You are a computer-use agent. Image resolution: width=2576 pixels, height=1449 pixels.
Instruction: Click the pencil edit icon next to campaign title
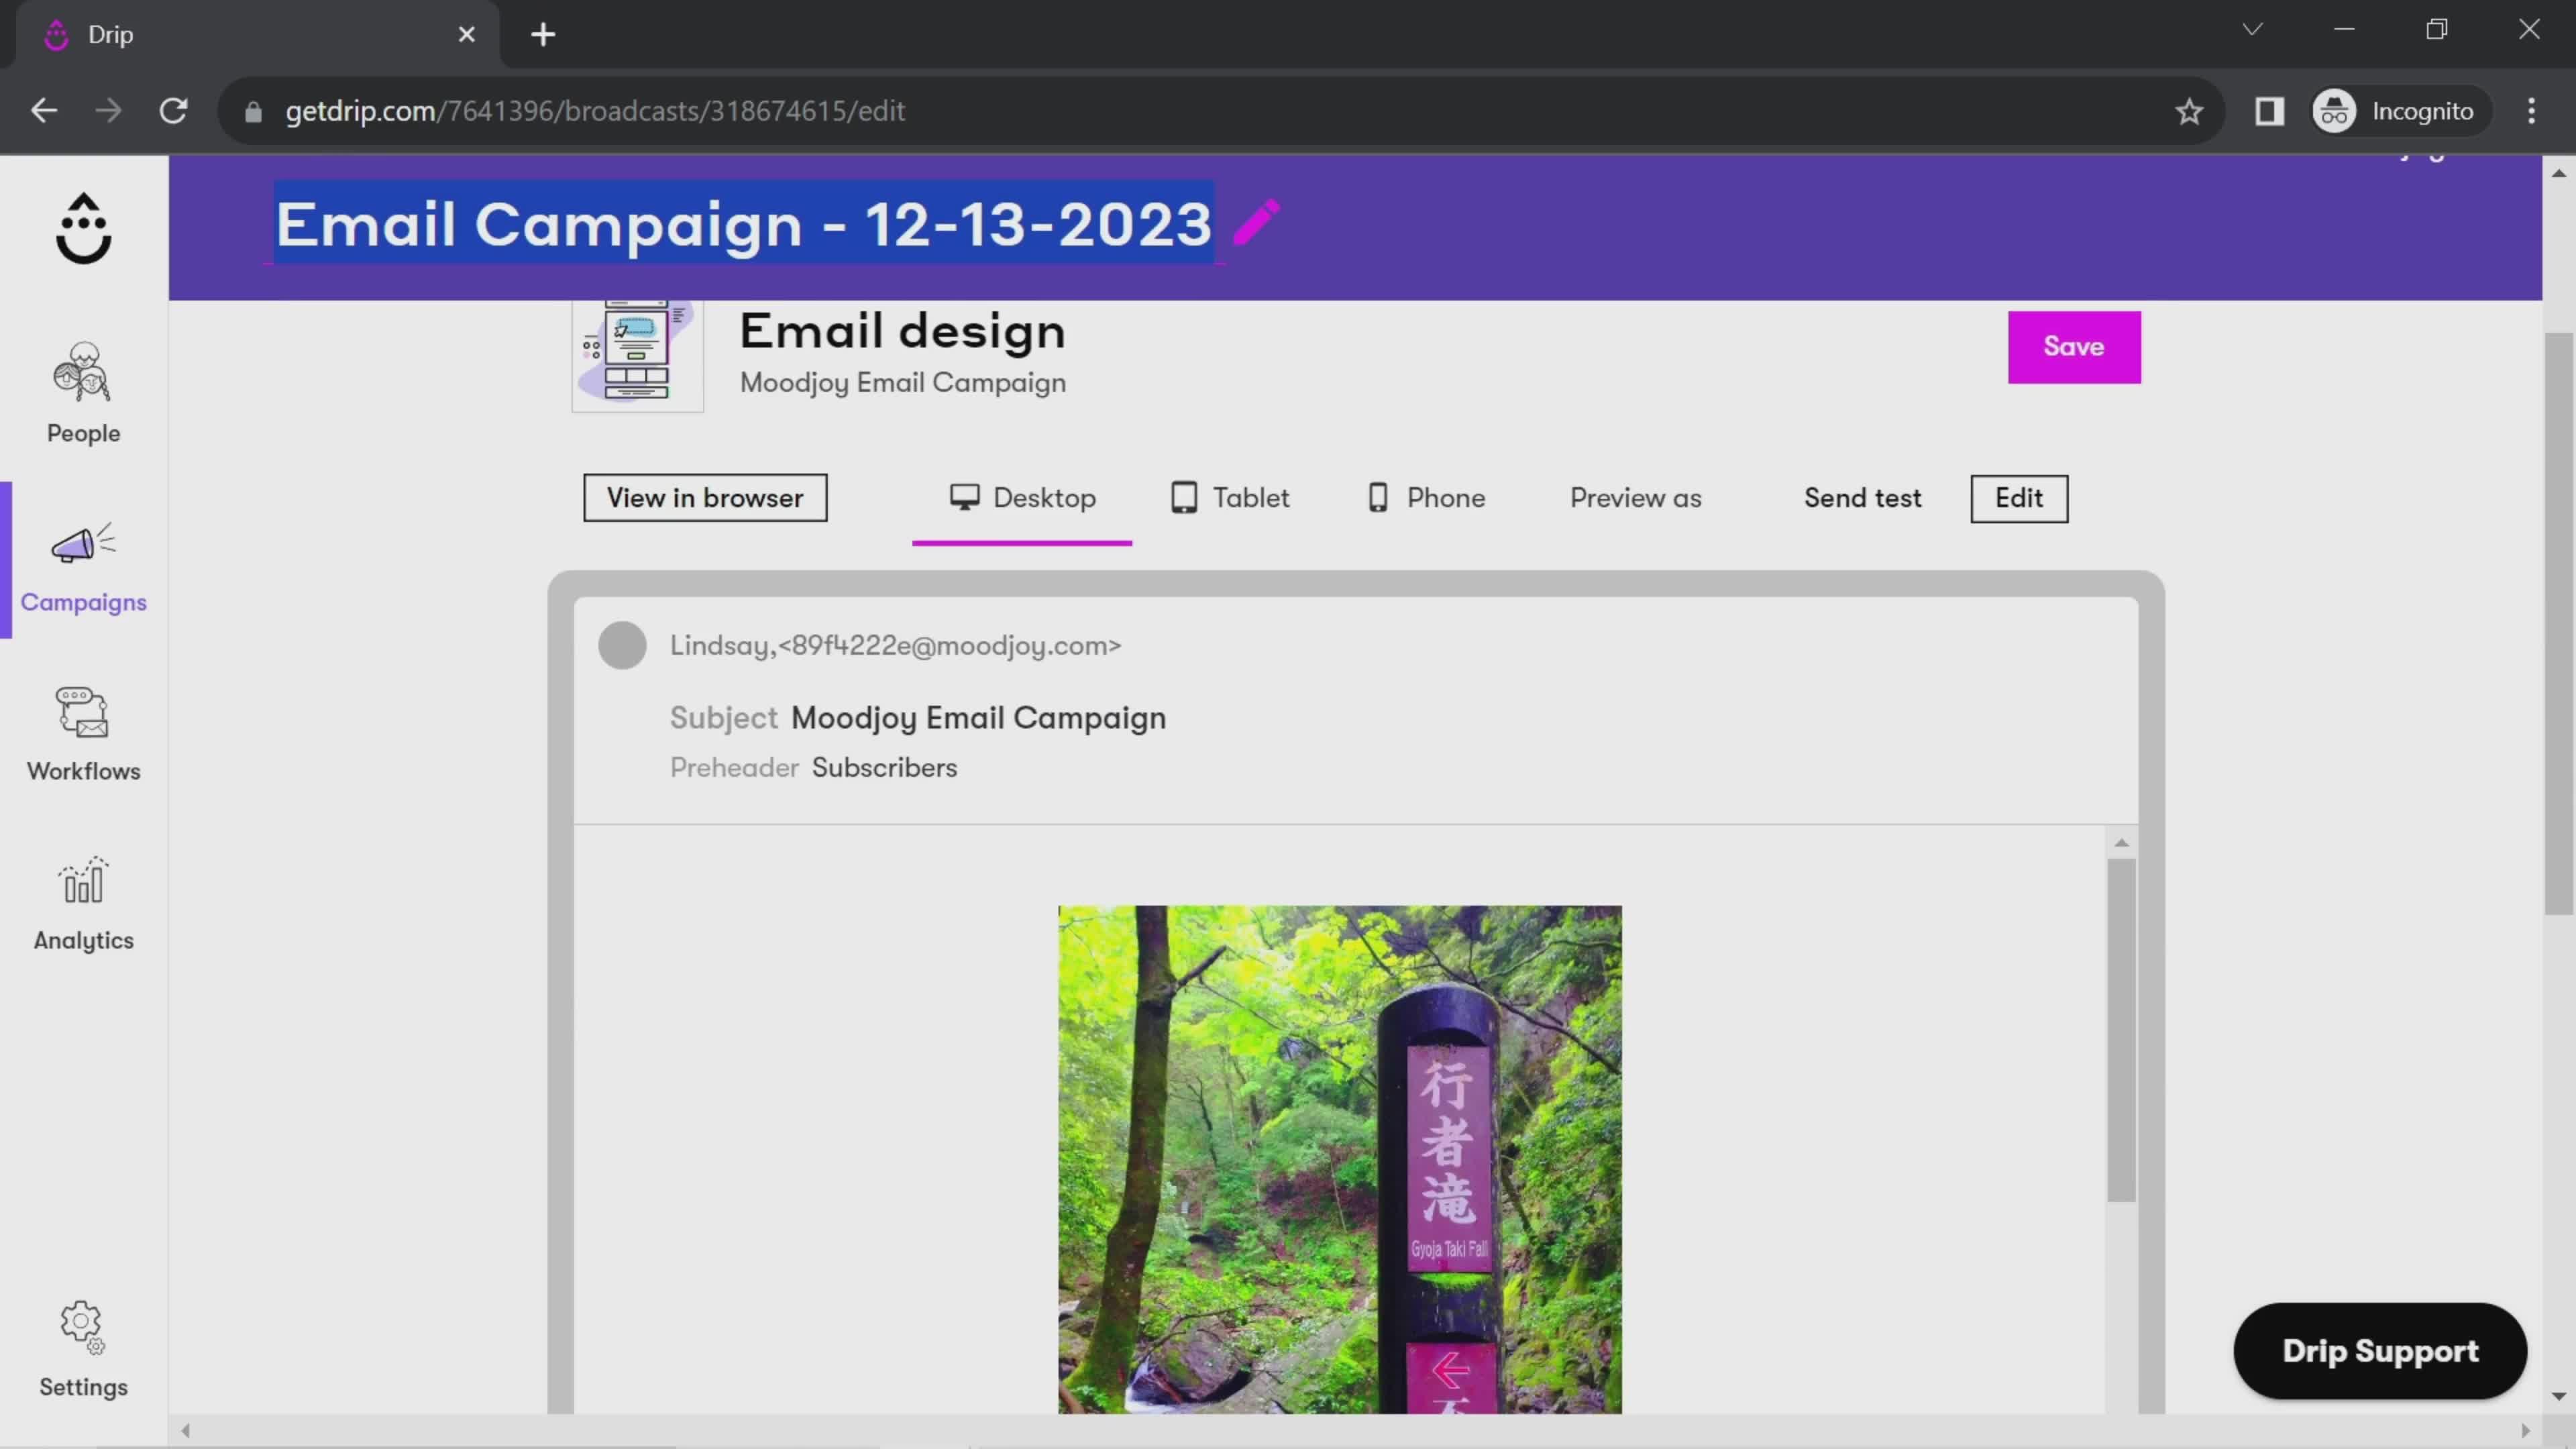[x=1258, y=225]
